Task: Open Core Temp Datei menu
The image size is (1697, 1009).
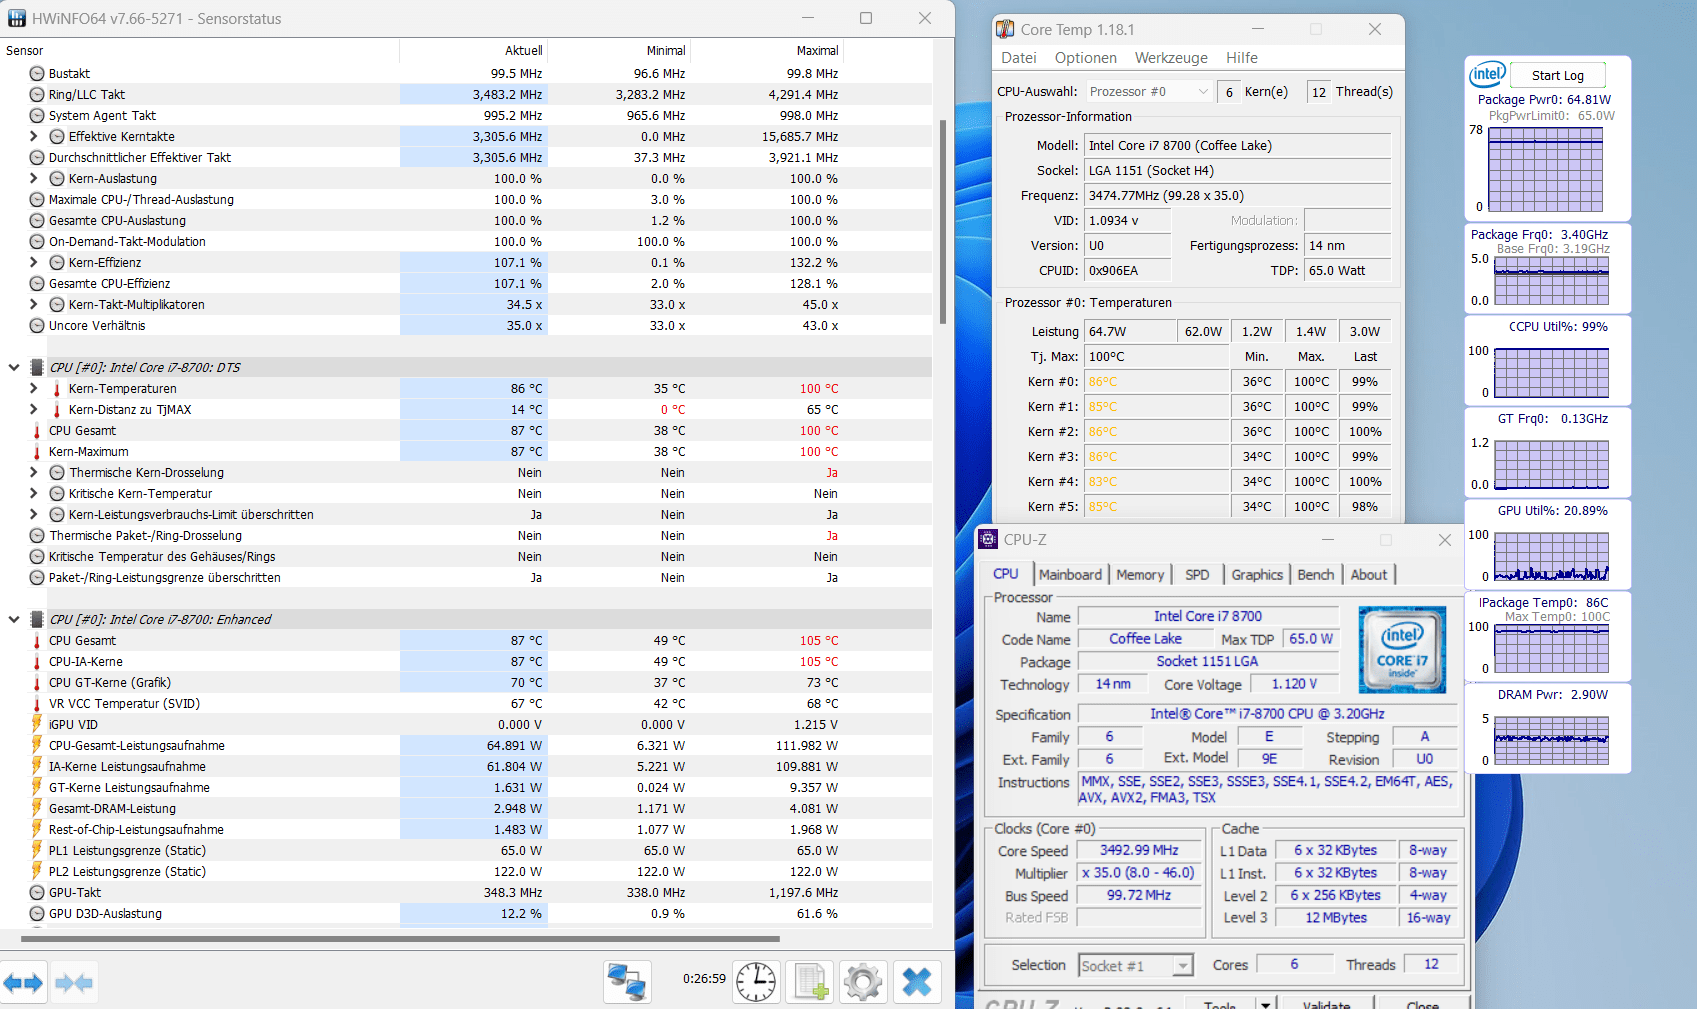Action: (1019, 58)
